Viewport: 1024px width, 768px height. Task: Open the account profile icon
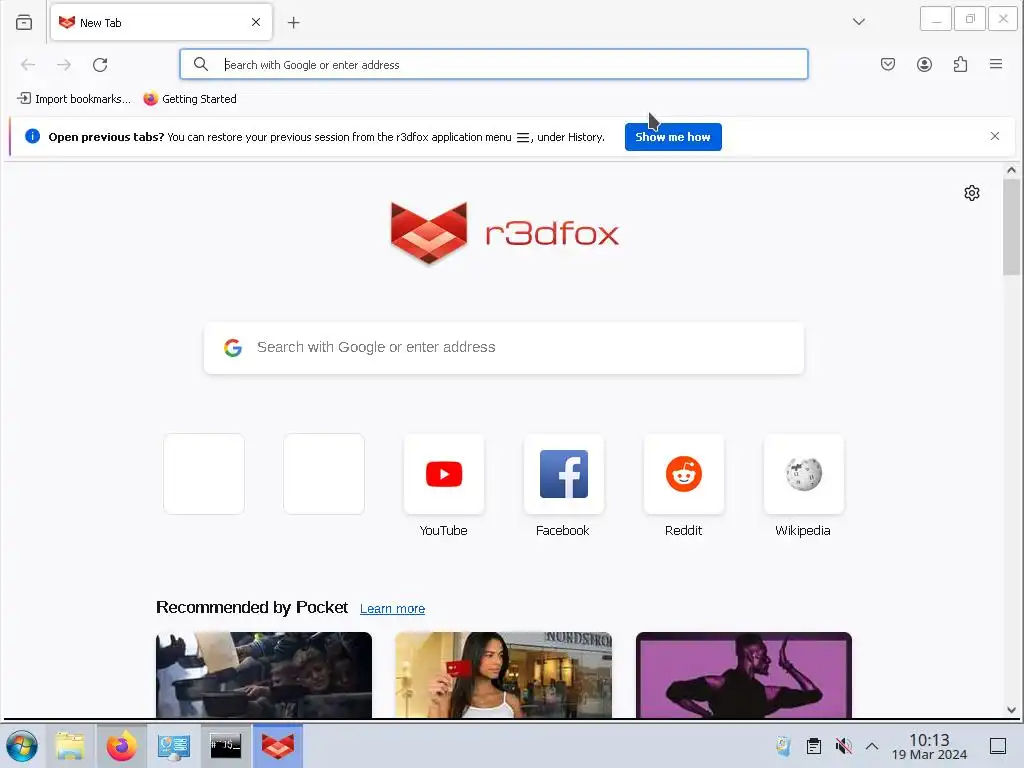pos(924,64)
